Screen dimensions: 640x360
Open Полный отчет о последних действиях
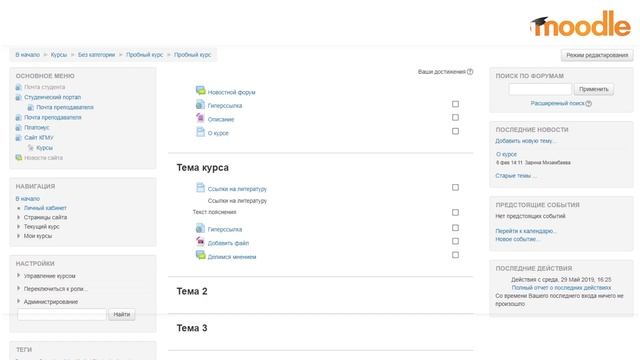click(x=561, y=287)
